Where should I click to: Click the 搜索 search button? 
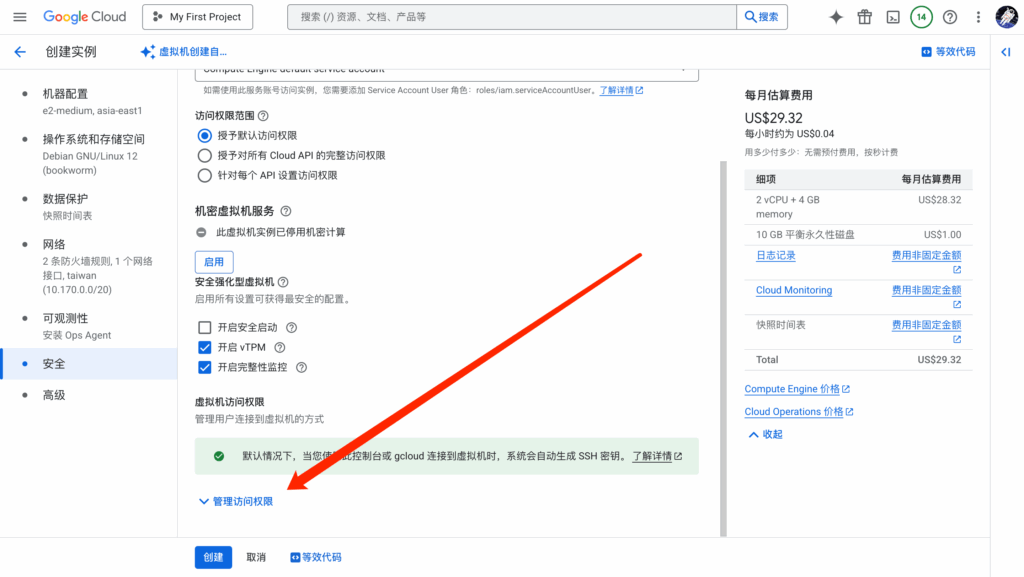tap(762, 17)
